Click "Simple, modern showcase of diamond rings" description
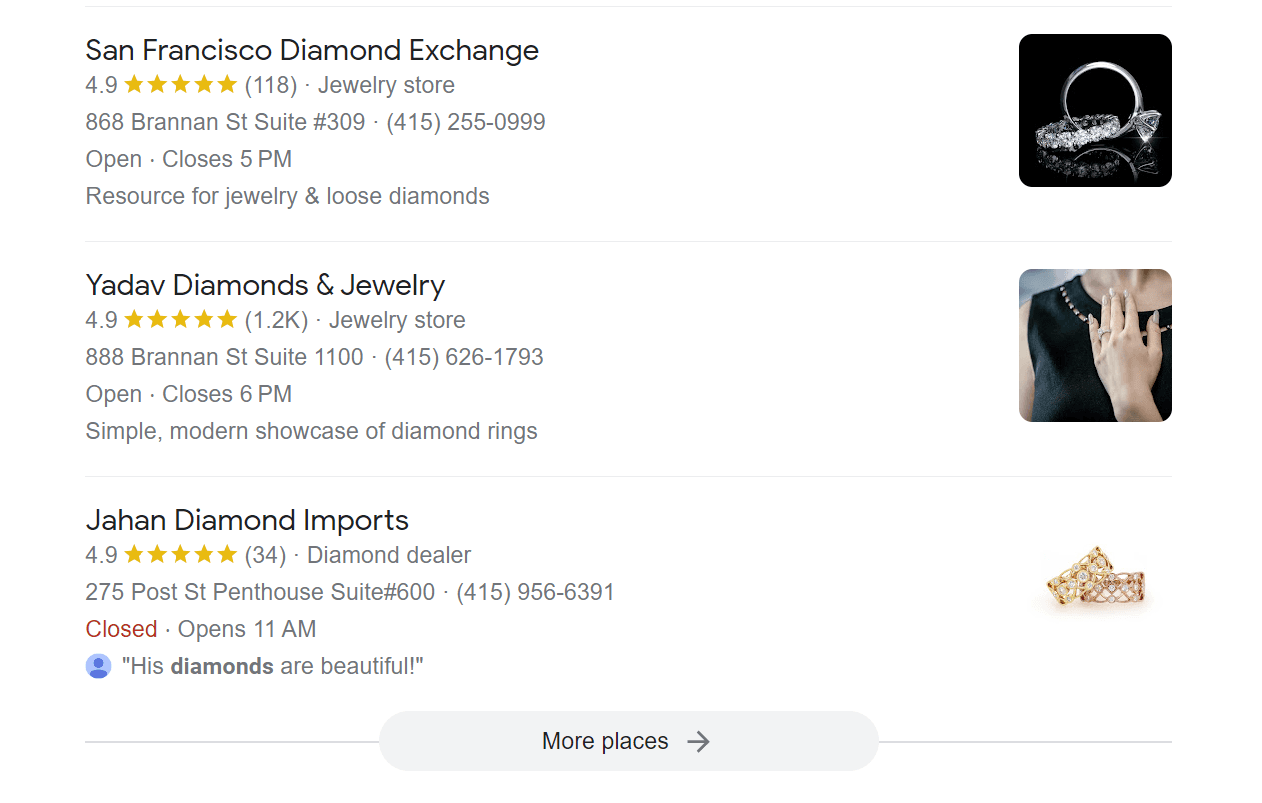This screenshot has width=1262, height=803. tap(311, 431)
